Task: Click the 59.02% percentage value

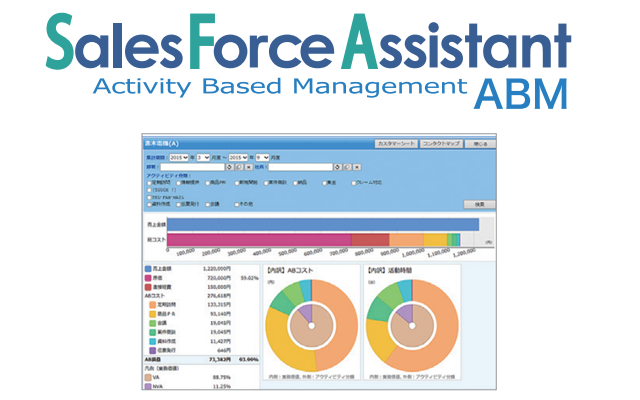Action: pos(249,278)
